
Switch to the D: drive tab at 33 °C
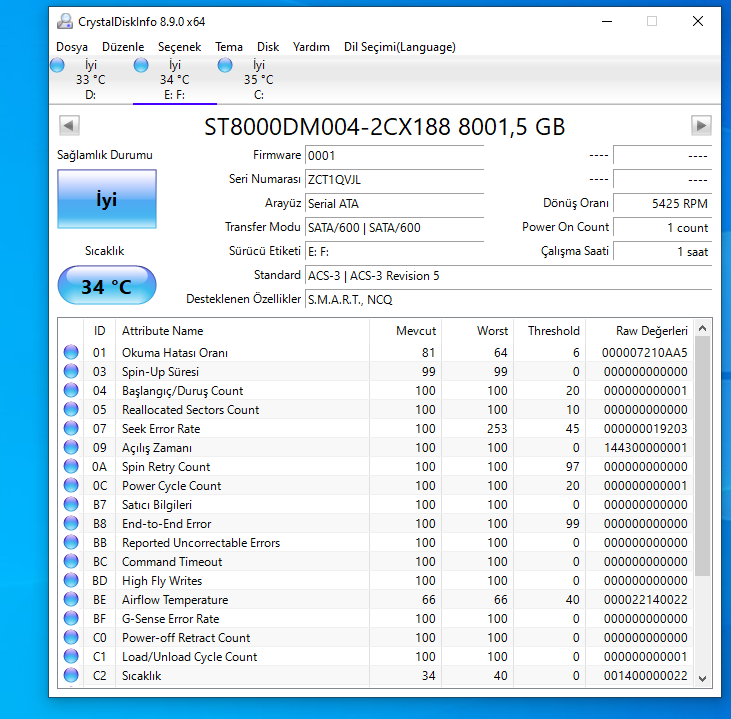point(90,80)
